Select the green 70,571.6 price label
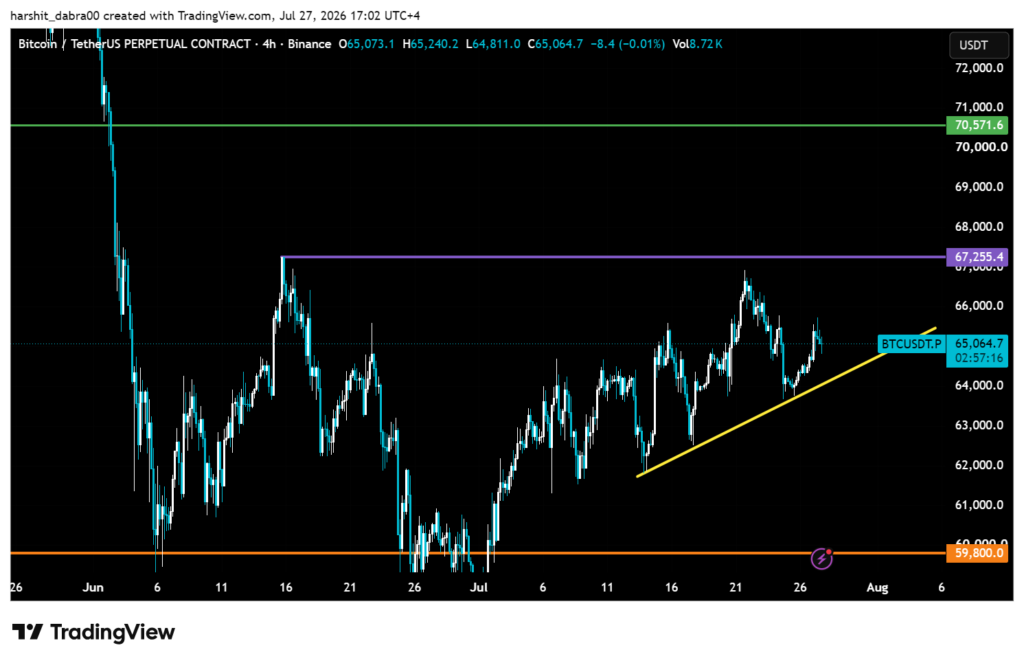The image size is (1024, 663). pos(977,125)
